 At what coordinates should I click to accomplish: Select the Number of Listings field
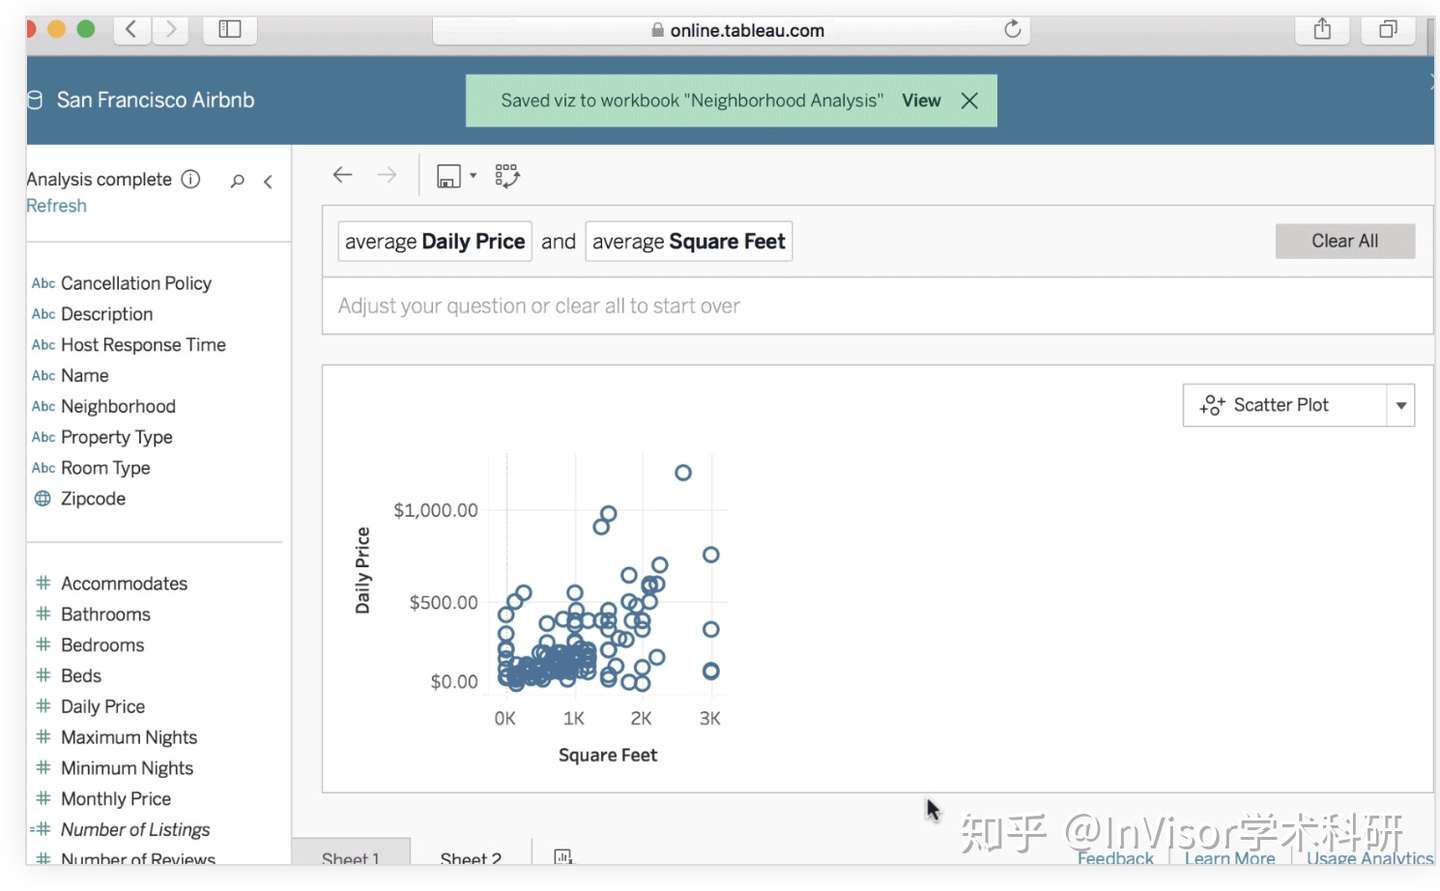(135, 830)
